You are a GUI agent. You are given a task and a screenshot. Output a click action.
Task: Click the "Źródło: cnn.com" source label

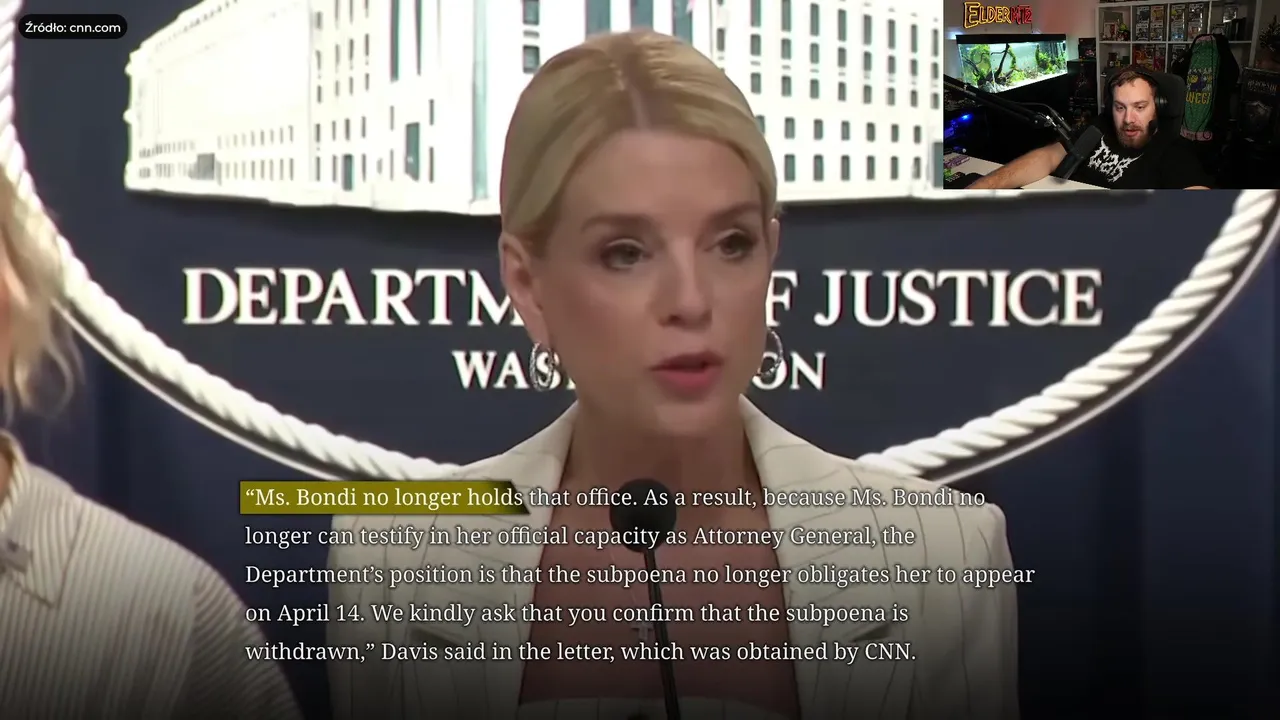pyautogui.click(x=73, y=27)
